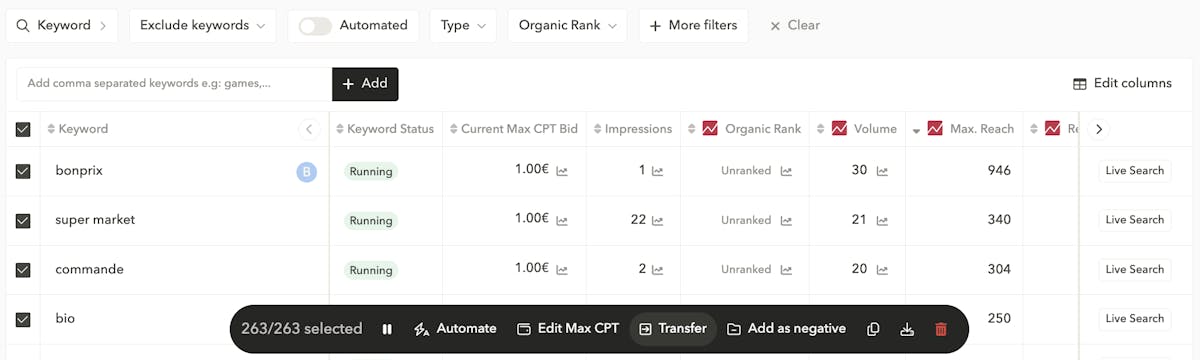Sort by the Impressions column header
The image size is (1200, 360).
click(x=633, y=129)
